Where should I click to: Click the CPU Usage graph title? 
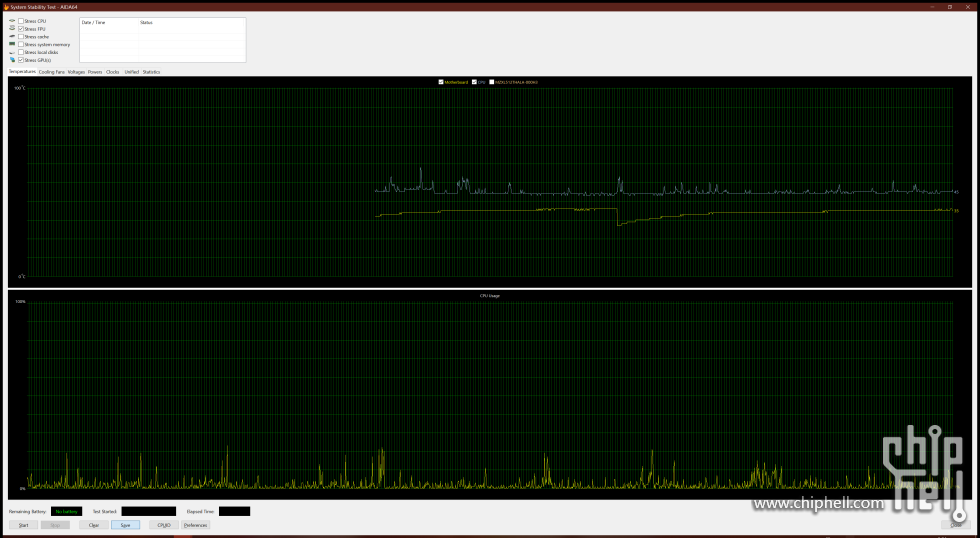[489, 296]
